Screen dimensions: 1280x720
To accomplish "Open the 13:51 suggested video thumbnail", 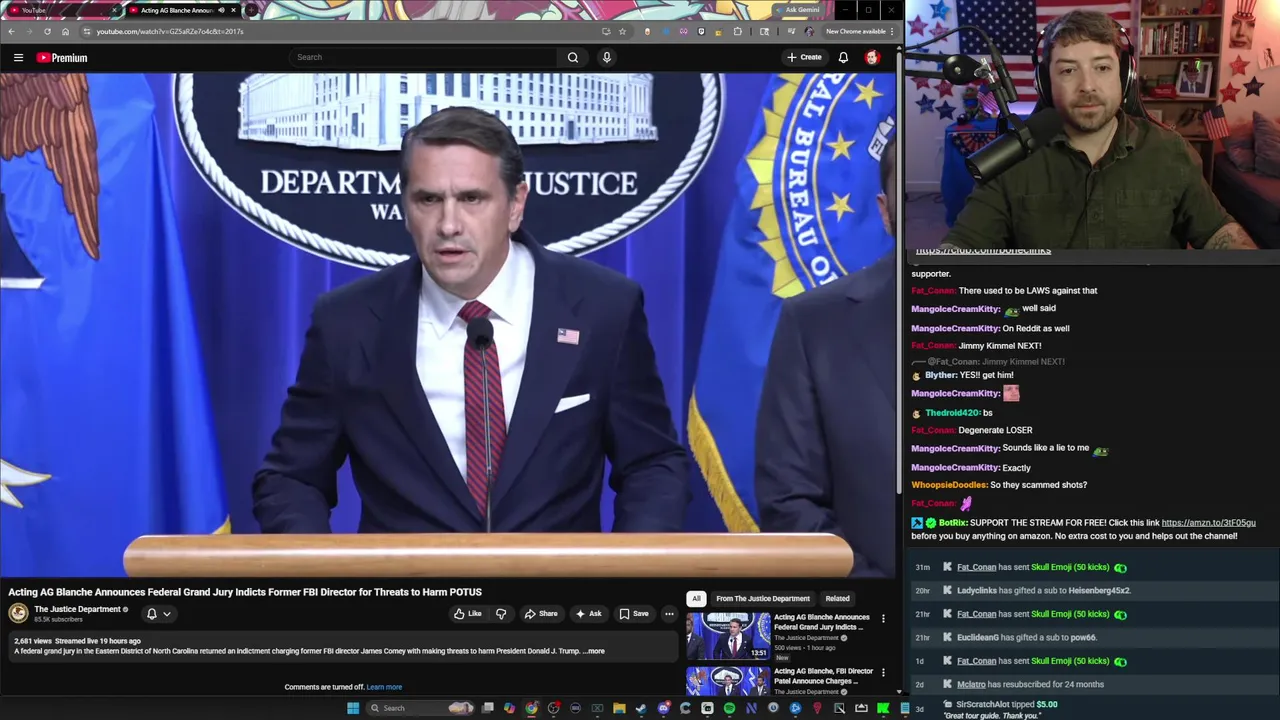I will click(728, 636).
